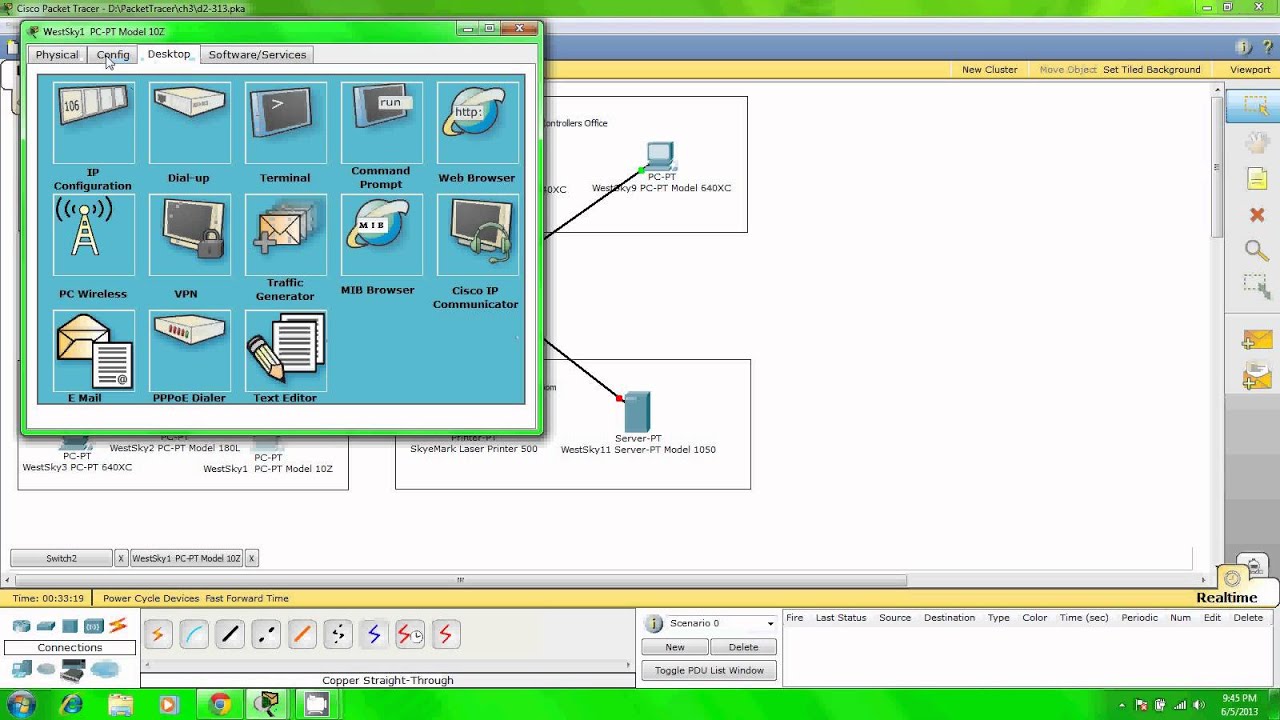Viewport: 1280px width, 720px height.
Task: Click Power Cycle Devices
Action: 151,598
